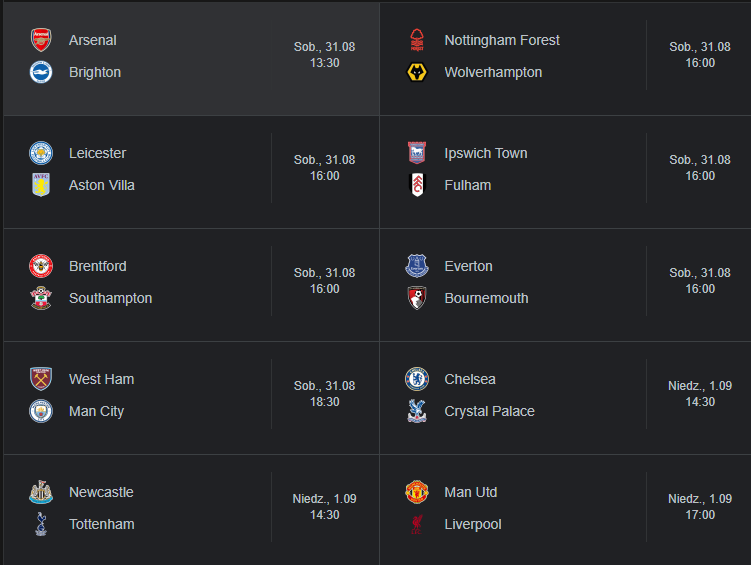Image resolution: width=751 pixels, height=565 pixels.
Task: Click the Aston Villa crest
Action: [41, 185]
